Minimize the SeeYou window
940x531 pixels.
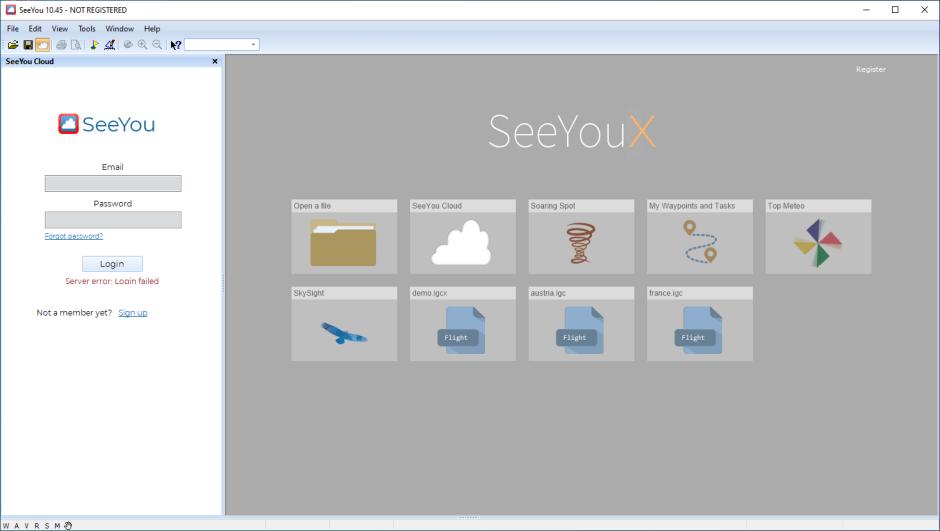pyautogui.click(x=866, y=10)
